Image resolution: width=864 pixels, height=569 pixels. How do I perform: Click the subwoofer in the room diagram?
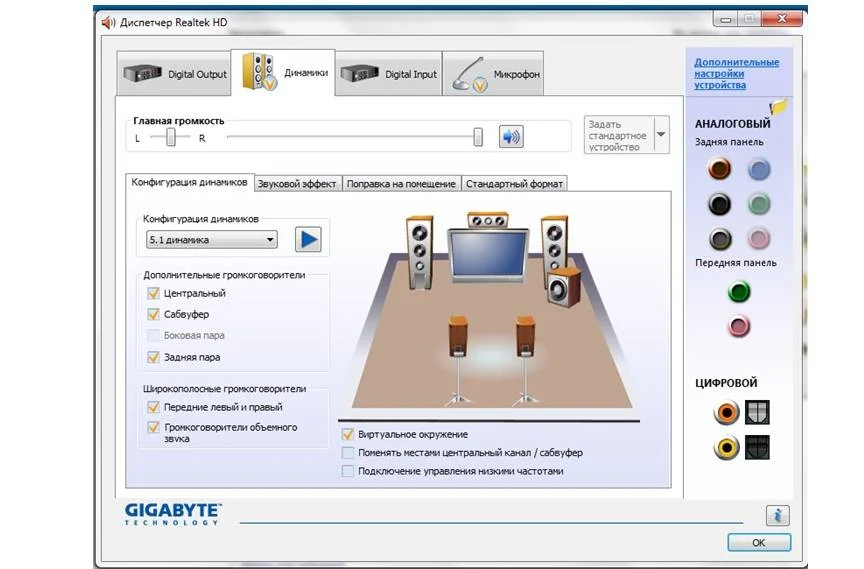click(x=564, y=287)
